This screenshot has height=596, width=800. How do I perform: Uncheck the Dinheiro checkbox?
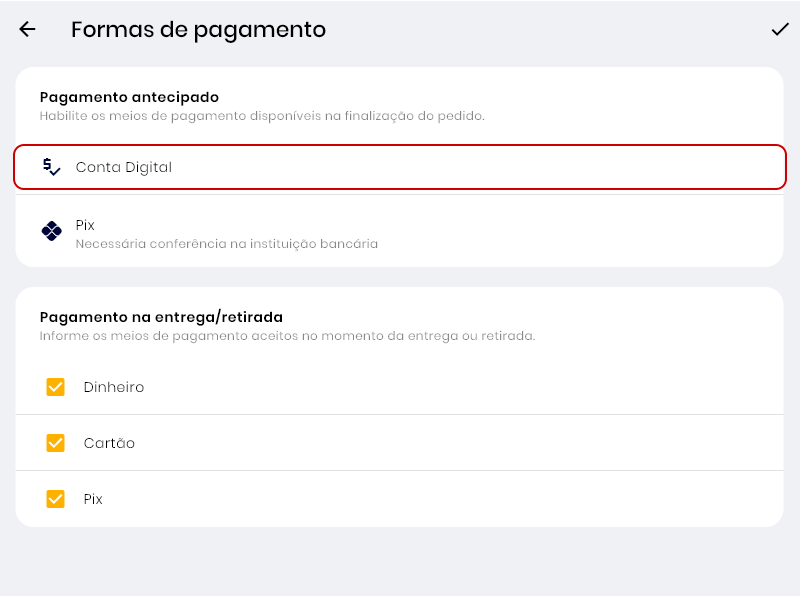pyautogui.click(x=56, y=387)
